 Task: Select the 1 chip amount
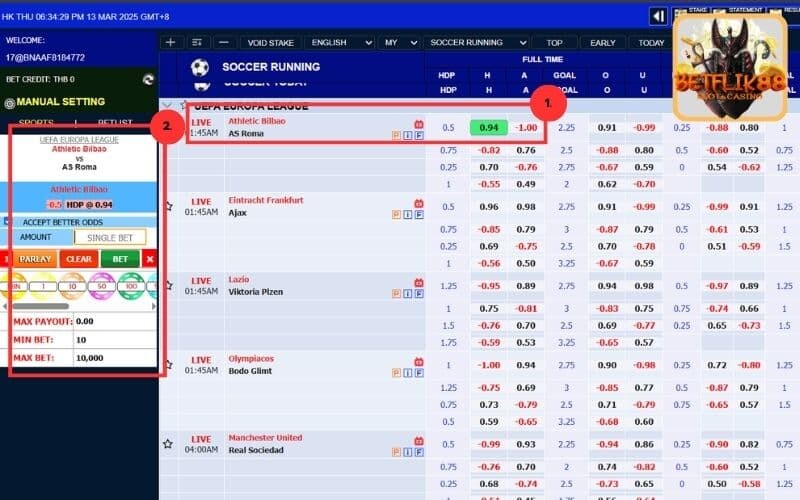[x=43, y=286]
